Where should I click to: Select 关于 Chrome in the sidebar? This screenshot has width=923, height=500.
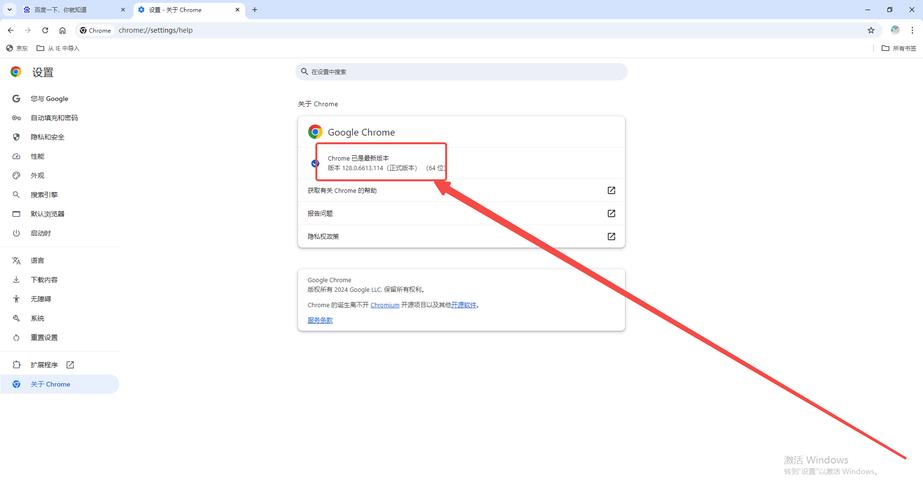59,384
